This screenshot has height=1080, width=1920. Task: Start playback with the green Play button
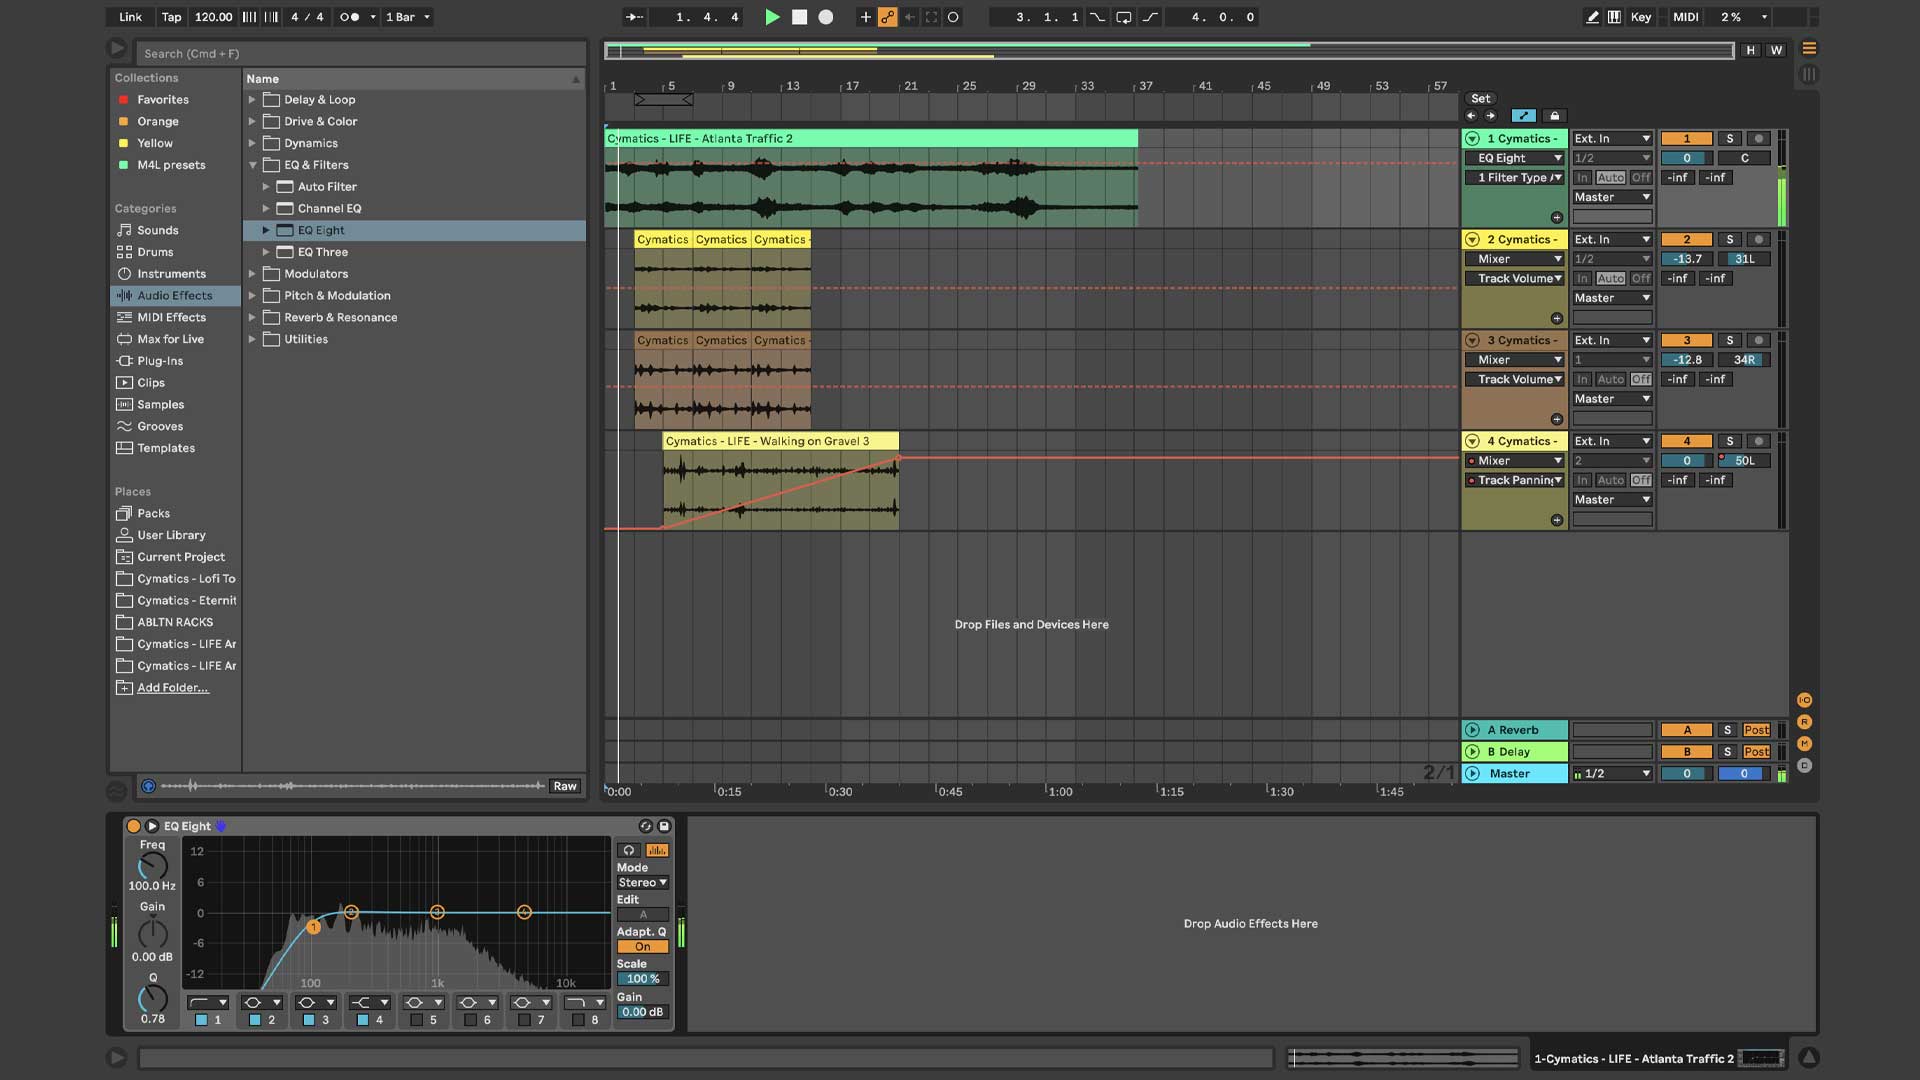click(x=771, y=17)
